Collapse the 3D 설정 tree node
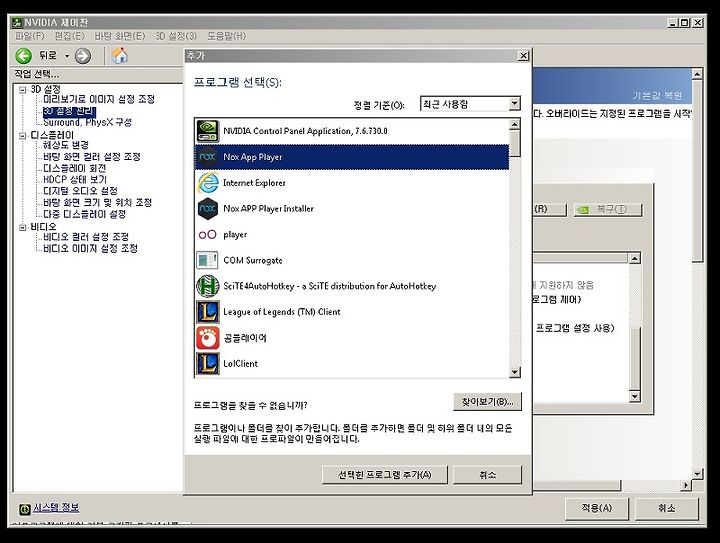Viewport: 720px width, 543px height. tap(22, 90)
